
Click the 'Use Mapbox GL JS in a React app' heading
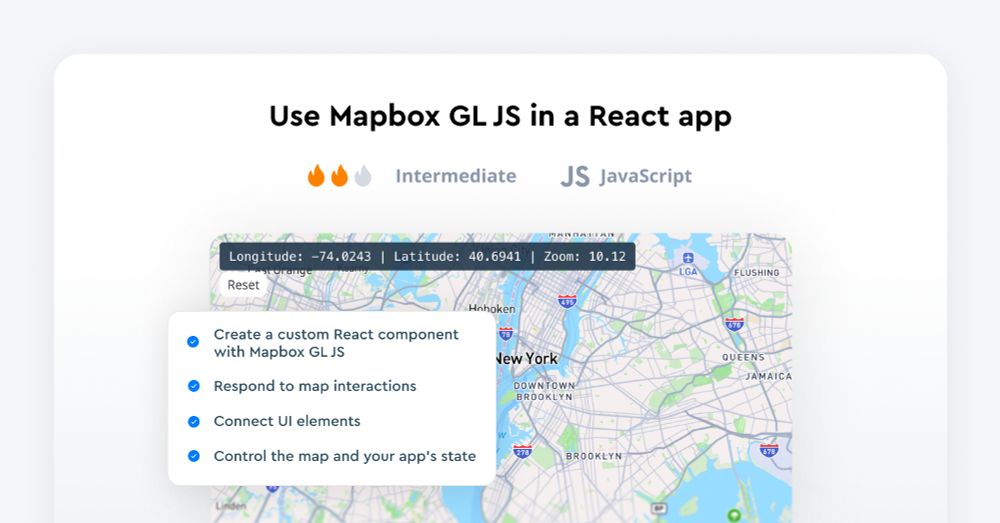500,116
